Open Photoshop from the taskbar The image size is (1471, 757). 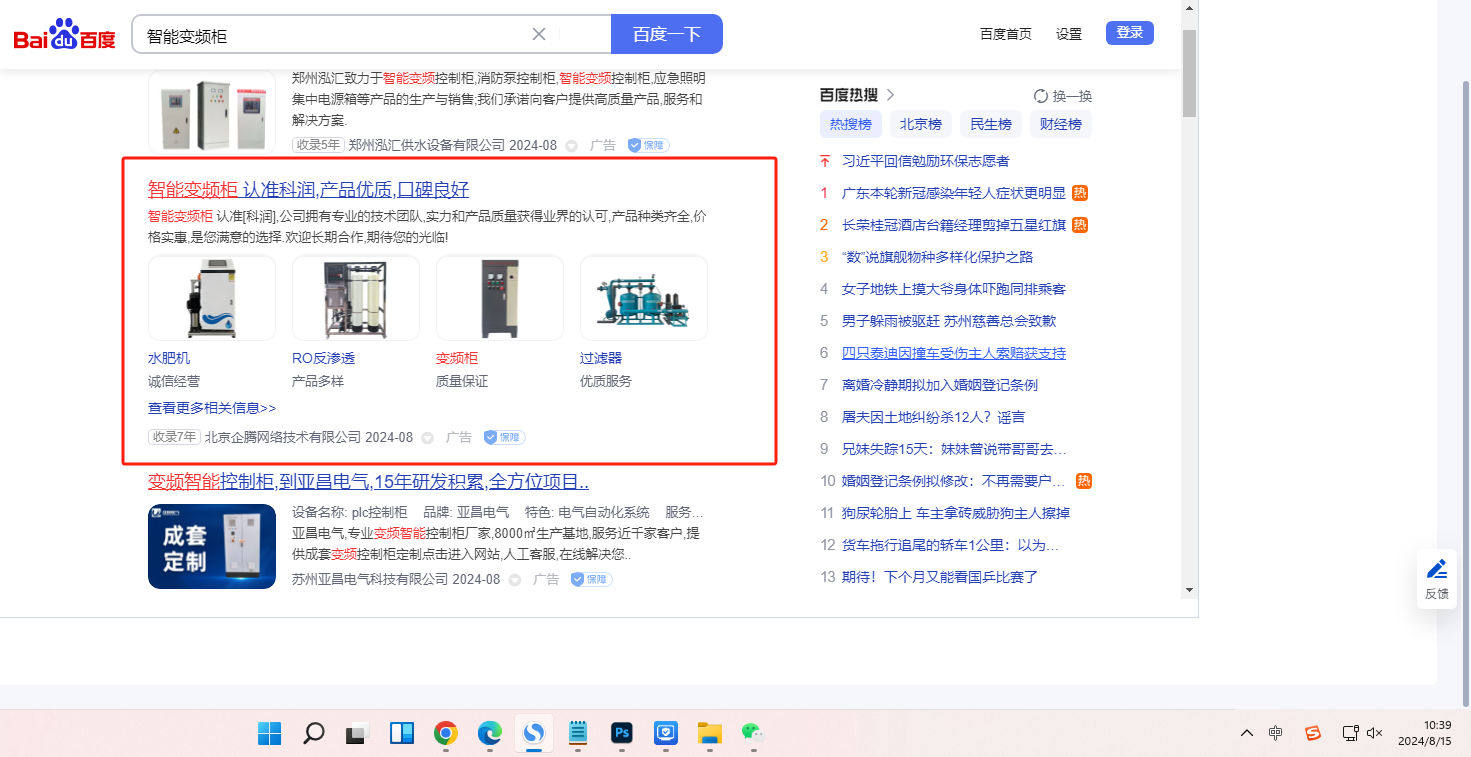(622, 733)
